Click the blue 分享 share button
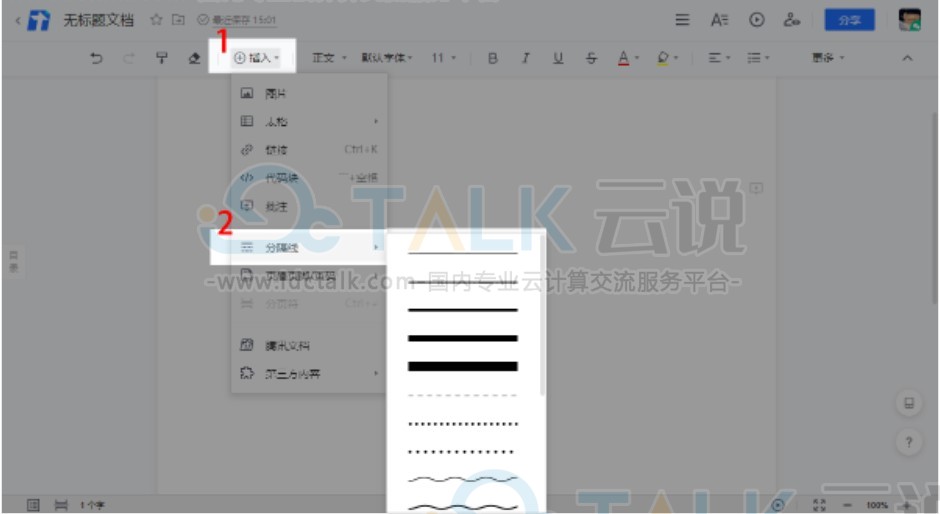Image resolution: width=940 pixels, height=514 pixels. click(849, 20)
